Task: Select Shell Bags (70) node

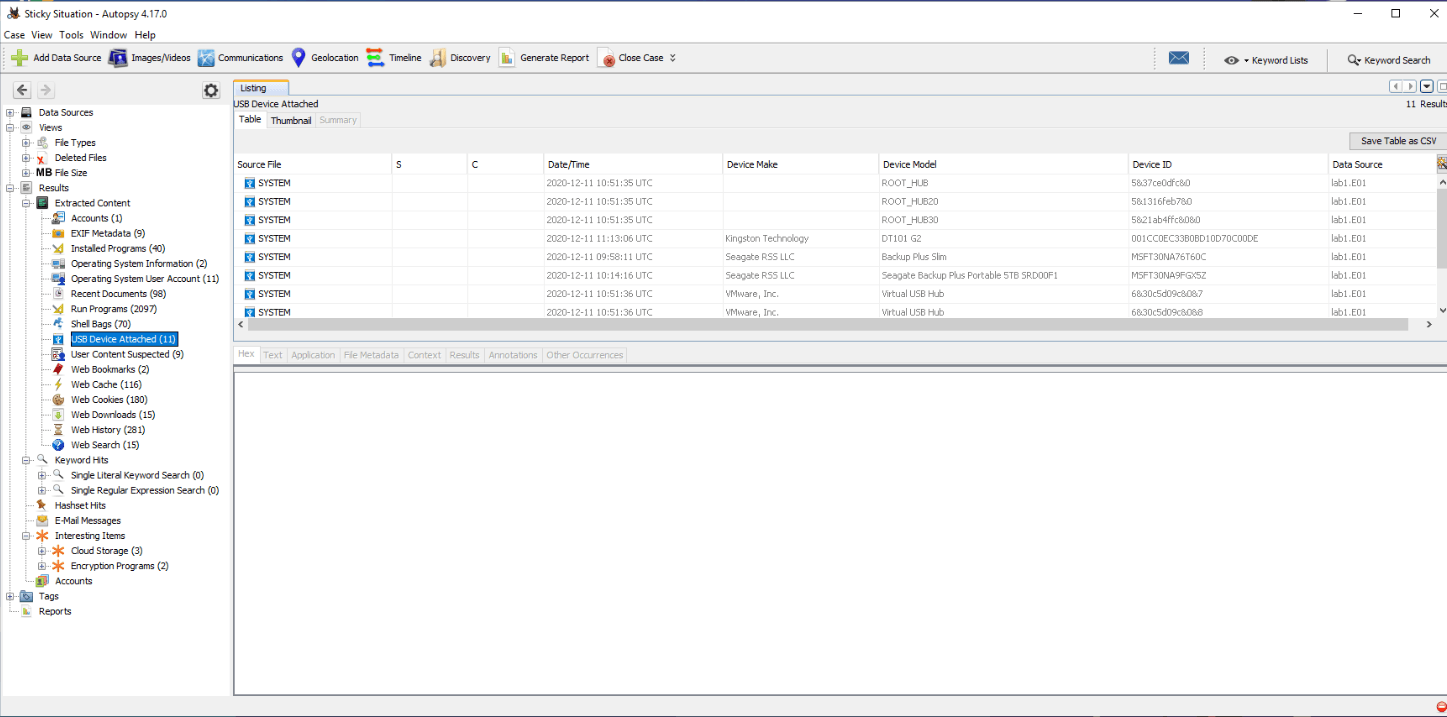Action: (100, 324)
